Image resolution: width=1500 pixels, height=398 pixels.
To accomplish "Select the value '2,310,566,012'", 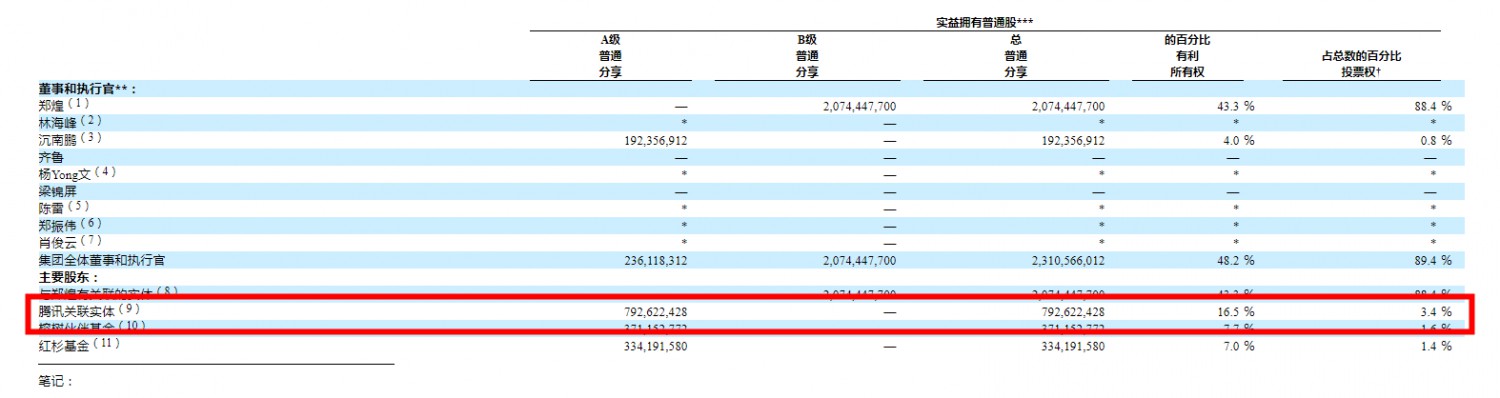I will click(x=1067, y=260).
